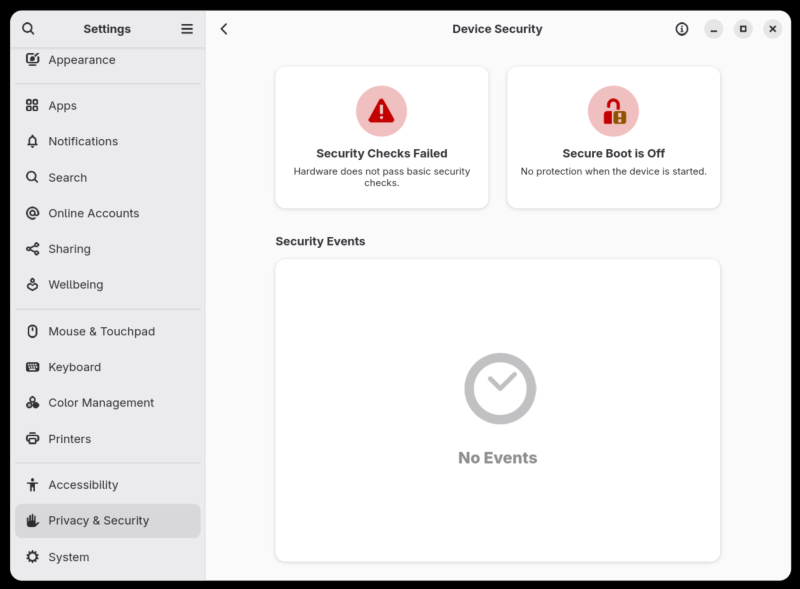Open the Security Checks Failed card

point(381,136)
